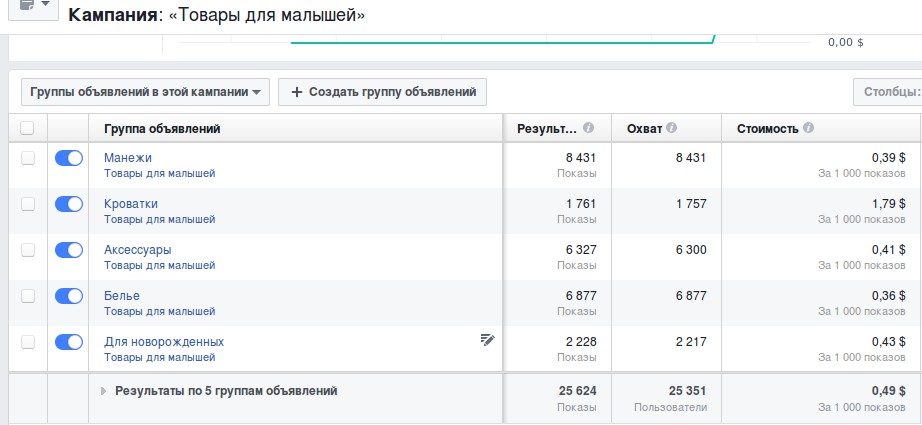The width and height of the screenshot is (922, 425).
Task: Click info icon next to Результаты column header
Action: (x=588, y=128)
